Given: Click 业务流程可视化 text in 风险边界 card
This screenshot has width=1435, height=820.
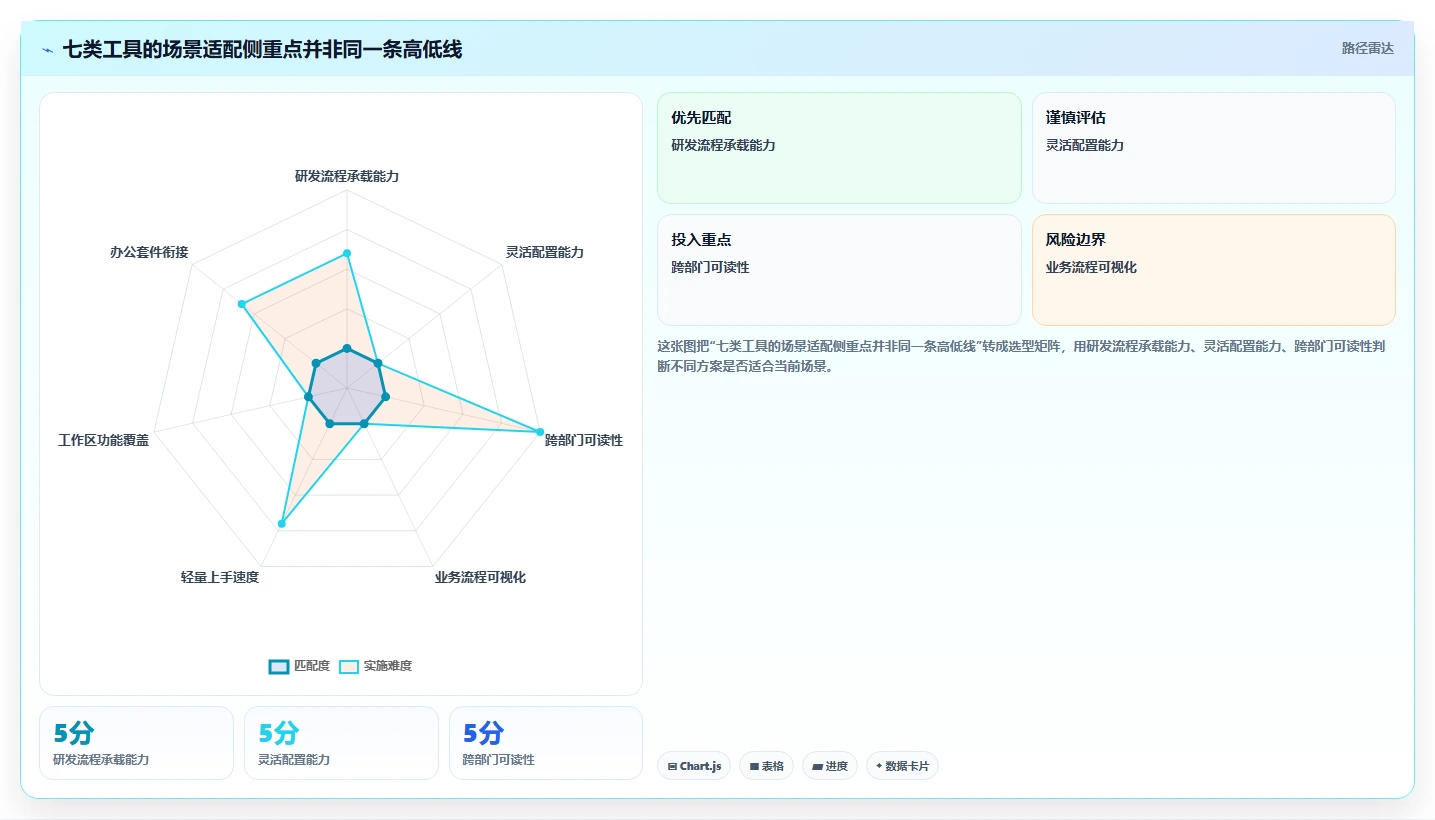Looking at the screenshot, I should pyautogui.click(x=1091, y=267).
